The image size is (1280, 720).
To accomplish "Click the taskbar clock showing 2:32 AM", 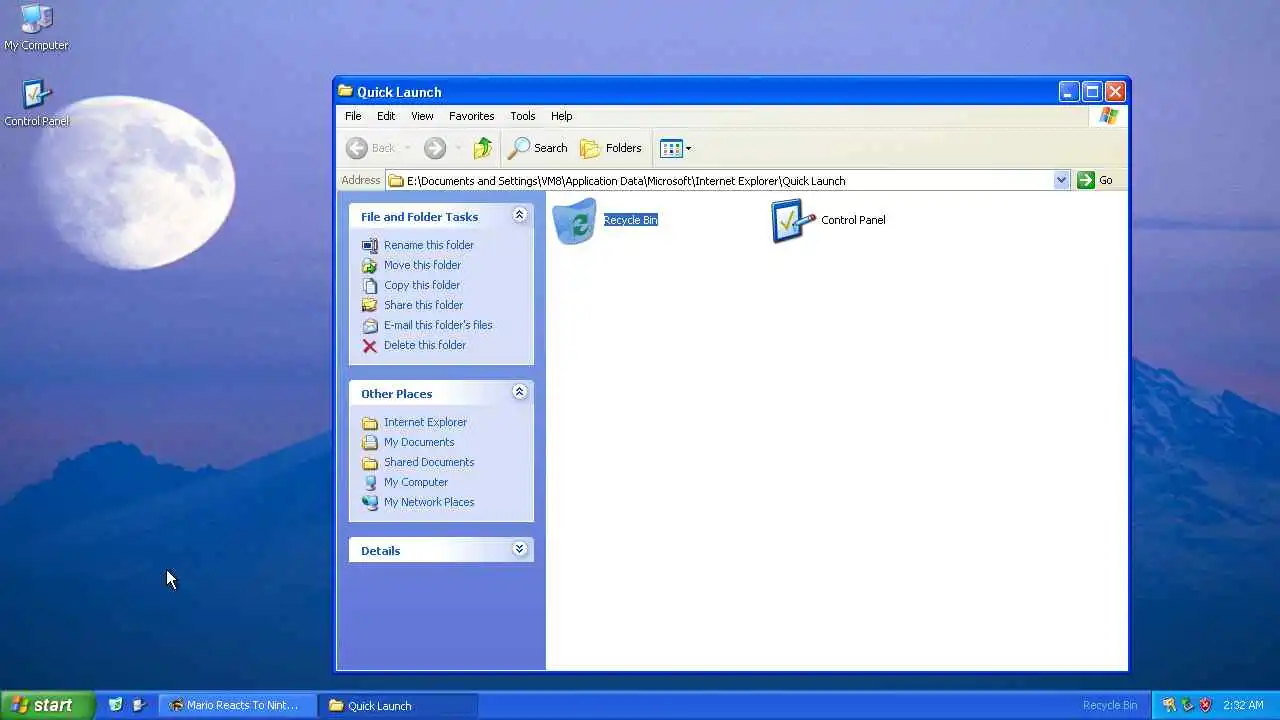I will tap(1243, 705).
